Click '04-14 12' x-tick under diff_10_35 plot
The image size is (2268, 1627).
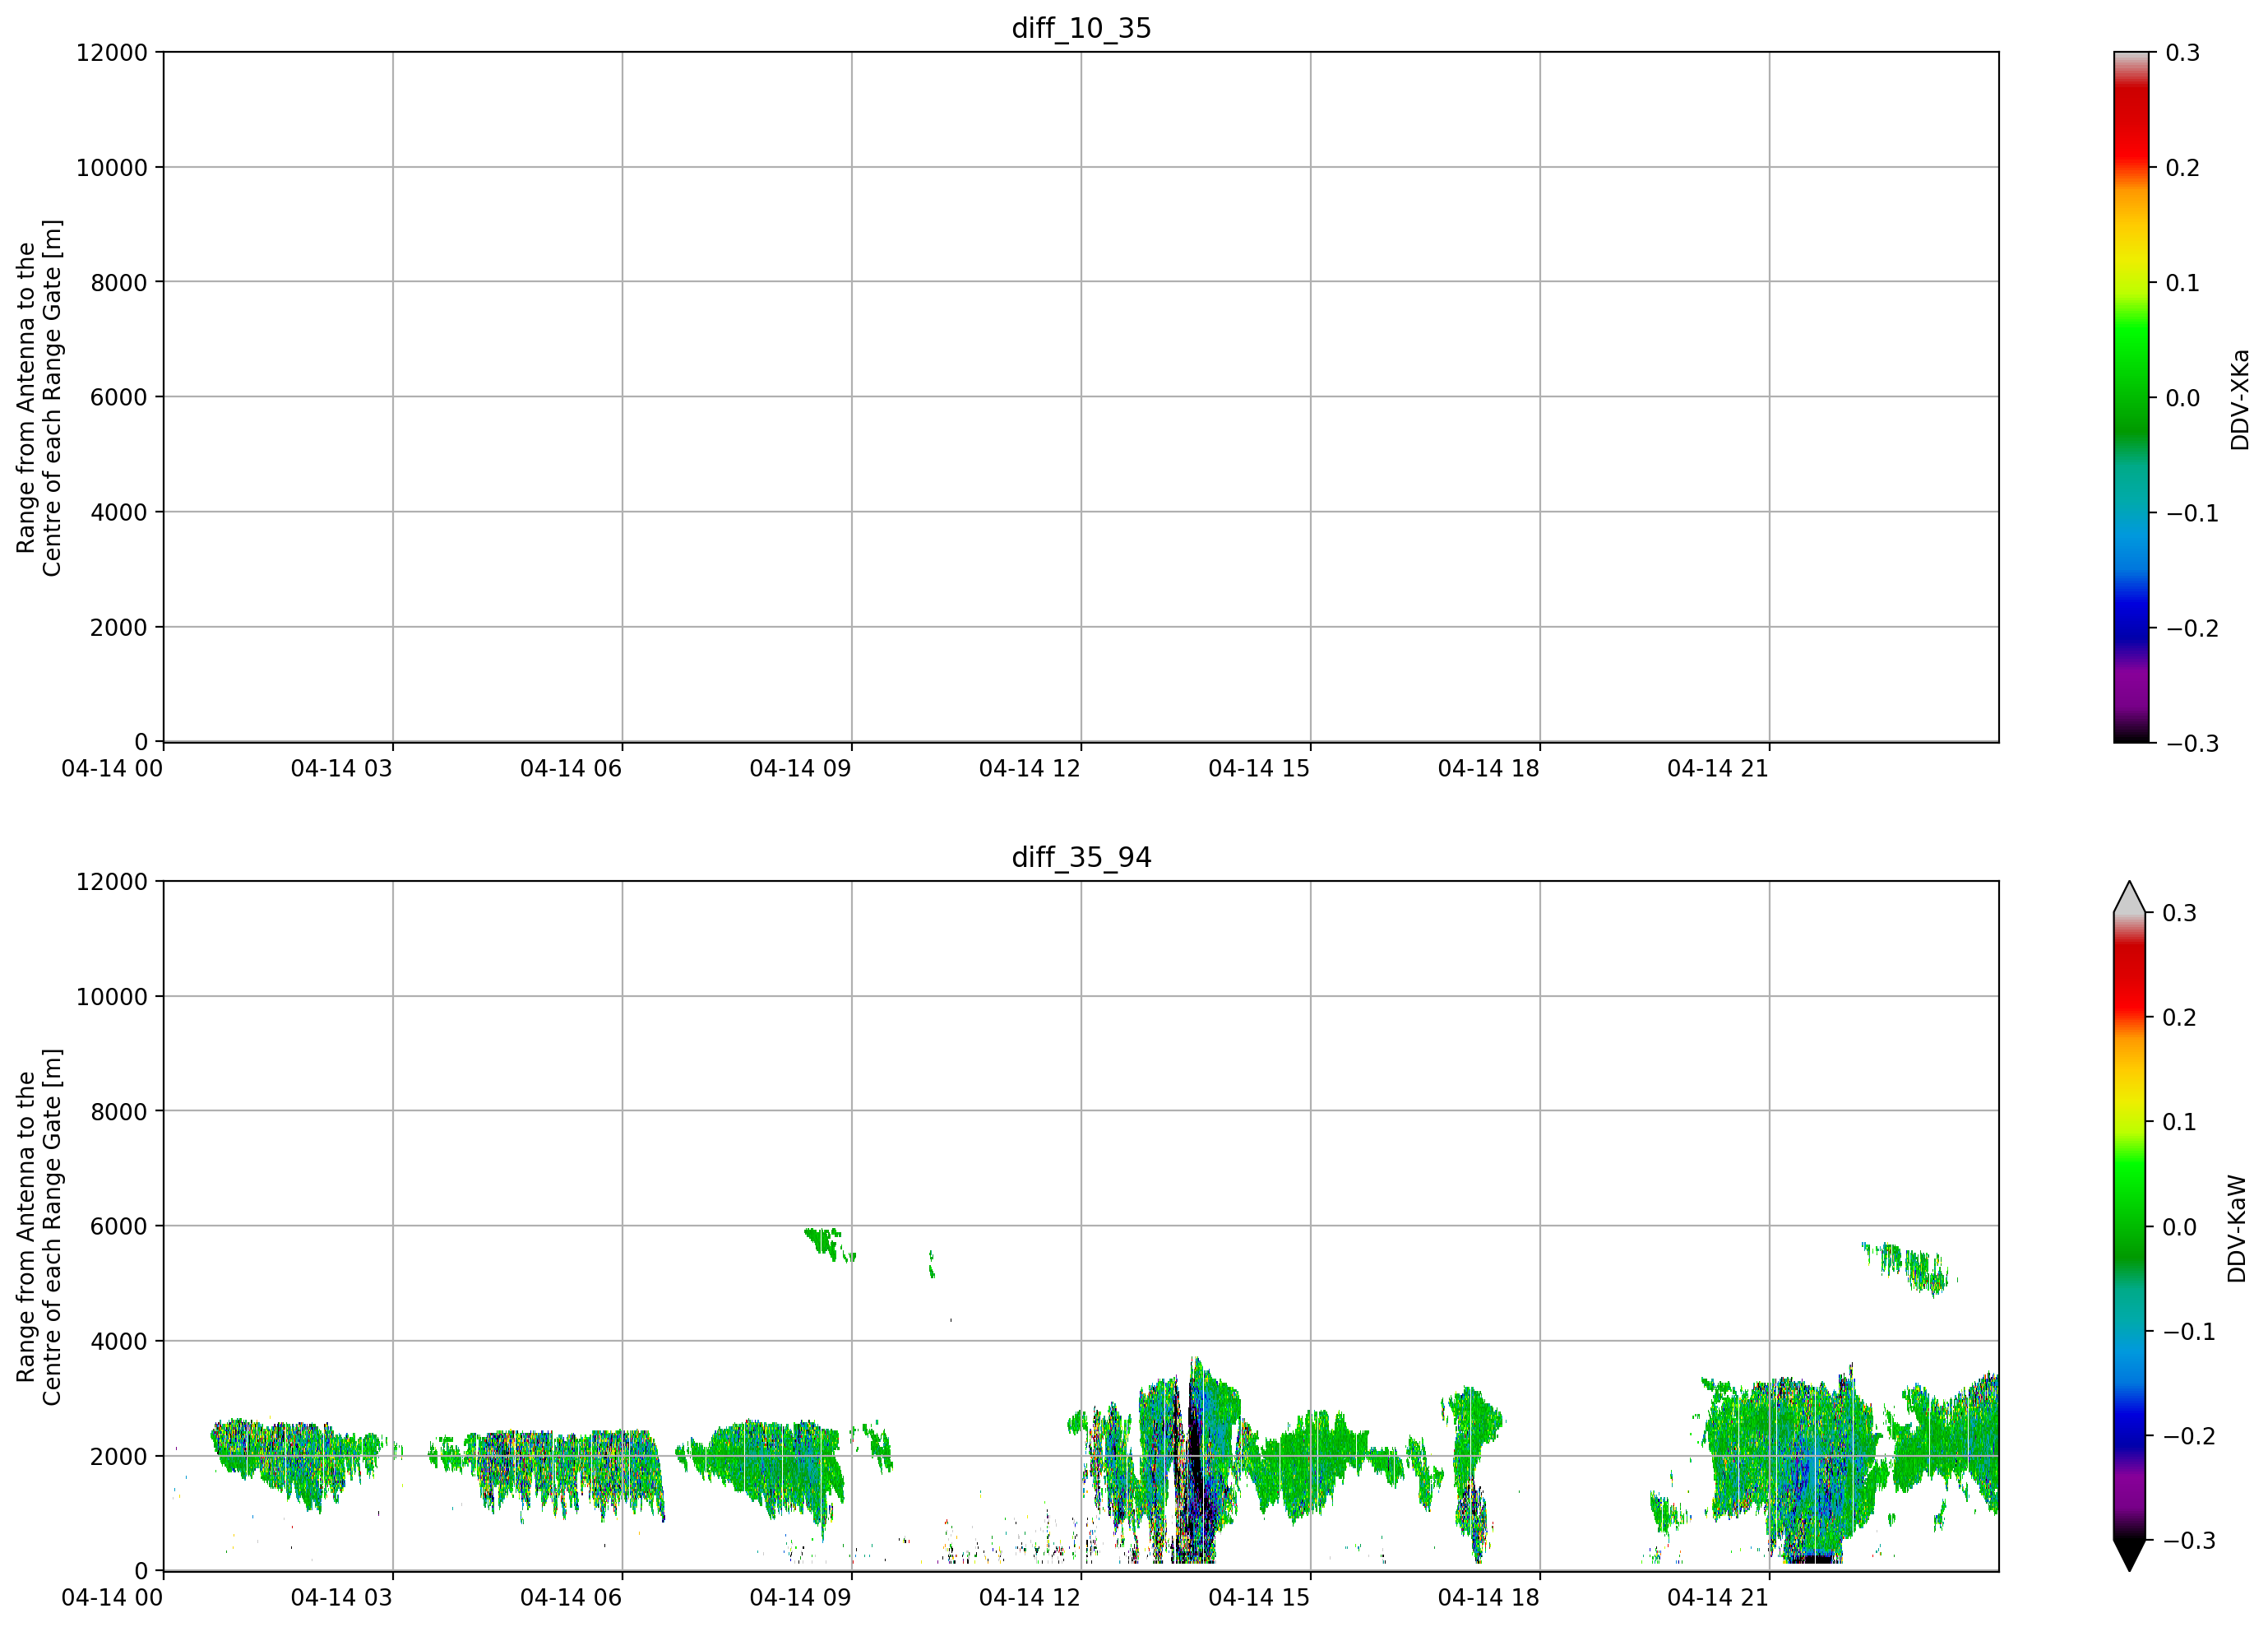tap(1030, 768)
